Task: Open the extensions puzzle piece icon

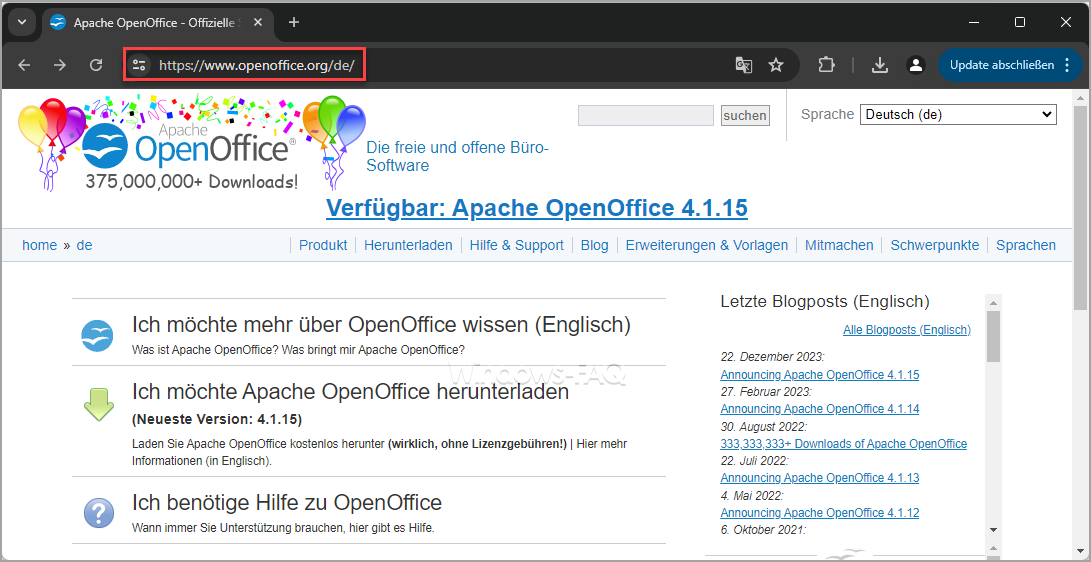Action: (826, 65)
